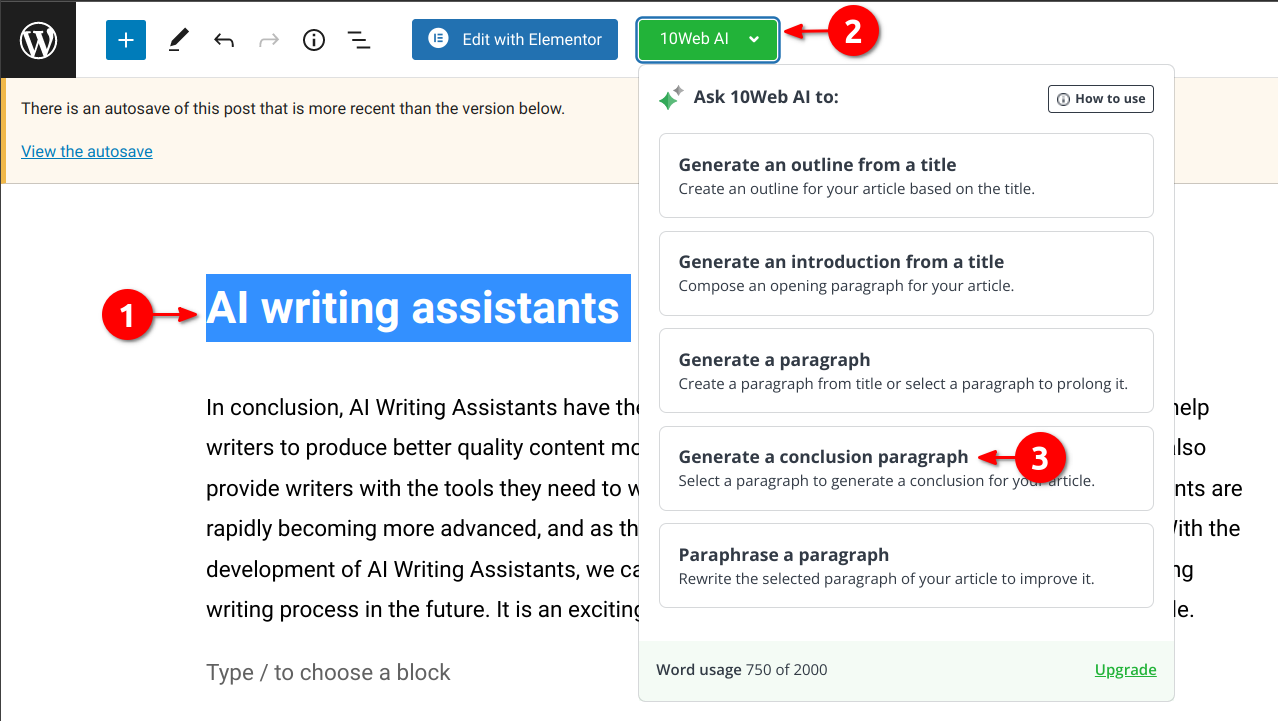The width and height of the screenshot is (1278, 721).
Task: Select Paraphrase a paragraph option
Action: 905,565
